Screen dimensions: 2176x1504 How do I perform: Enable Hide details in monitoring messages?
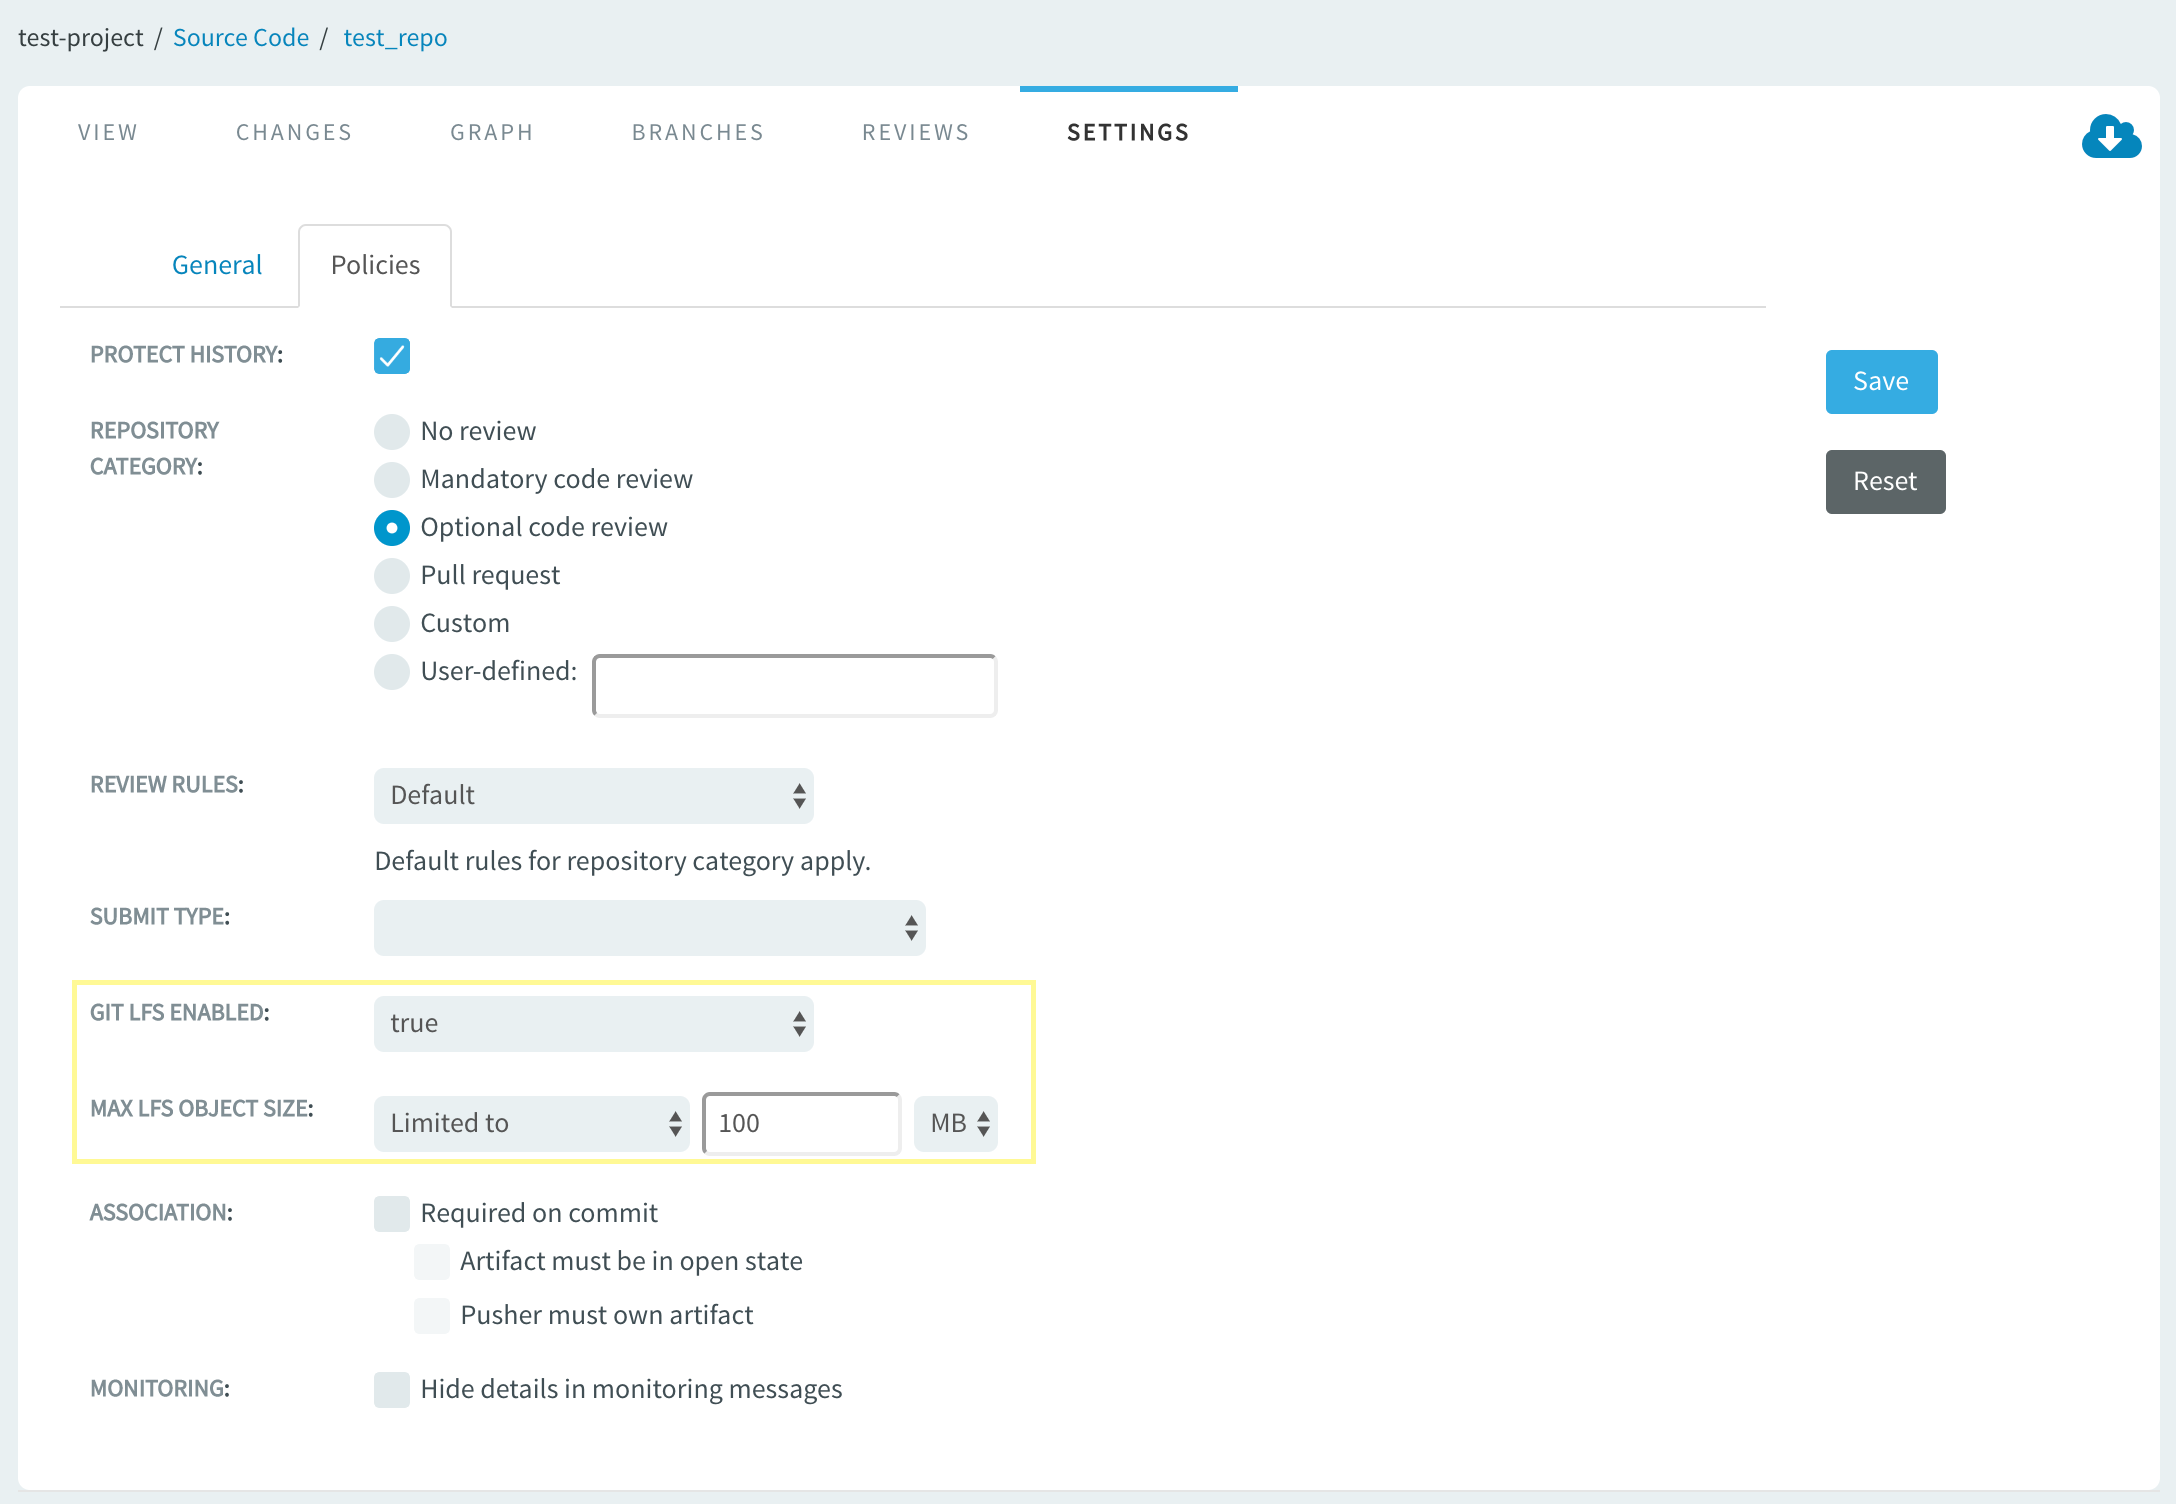(x=392, y=1390)
